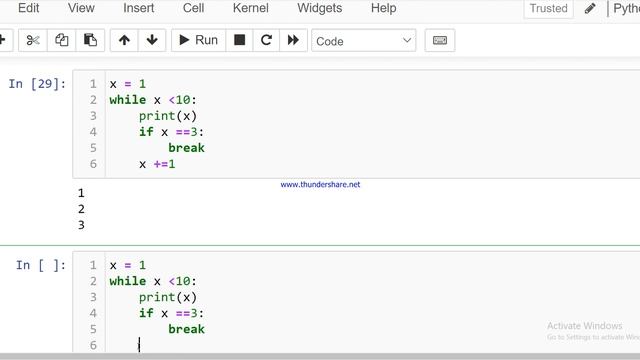Click 'while x <10:' in the unexecuted cell

tap(153, 281)
